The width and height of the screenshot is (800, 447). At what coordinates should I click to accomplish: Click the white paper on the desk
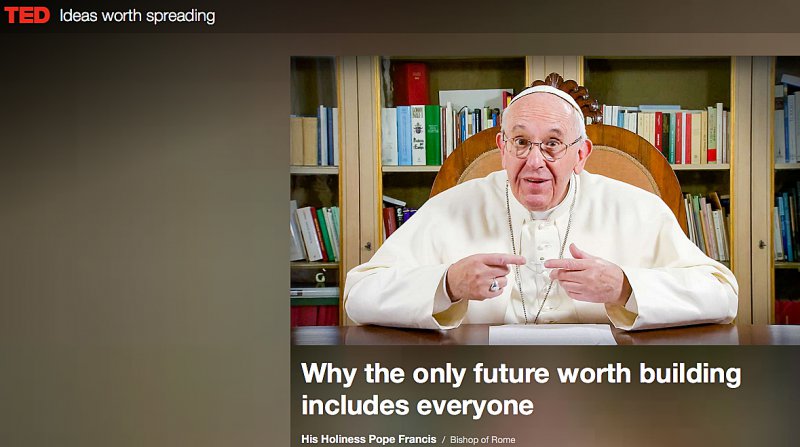click(x=552, y=334)
